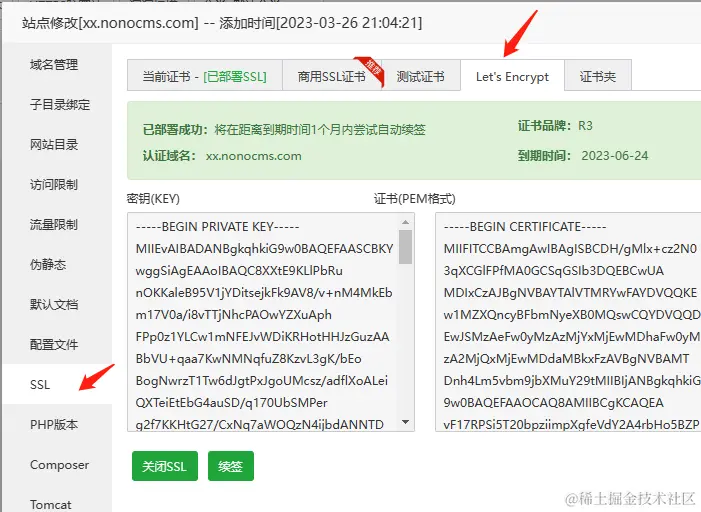The height and width of the screenshot is (512, 701).
Task: Switch to the Let's Encrypt tab
Action: tap(512, 76)
